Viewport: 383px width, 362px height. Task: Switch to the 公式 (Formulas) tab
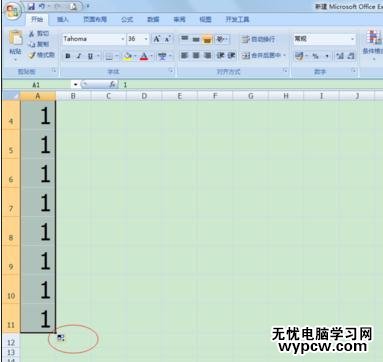coord(127,20)
